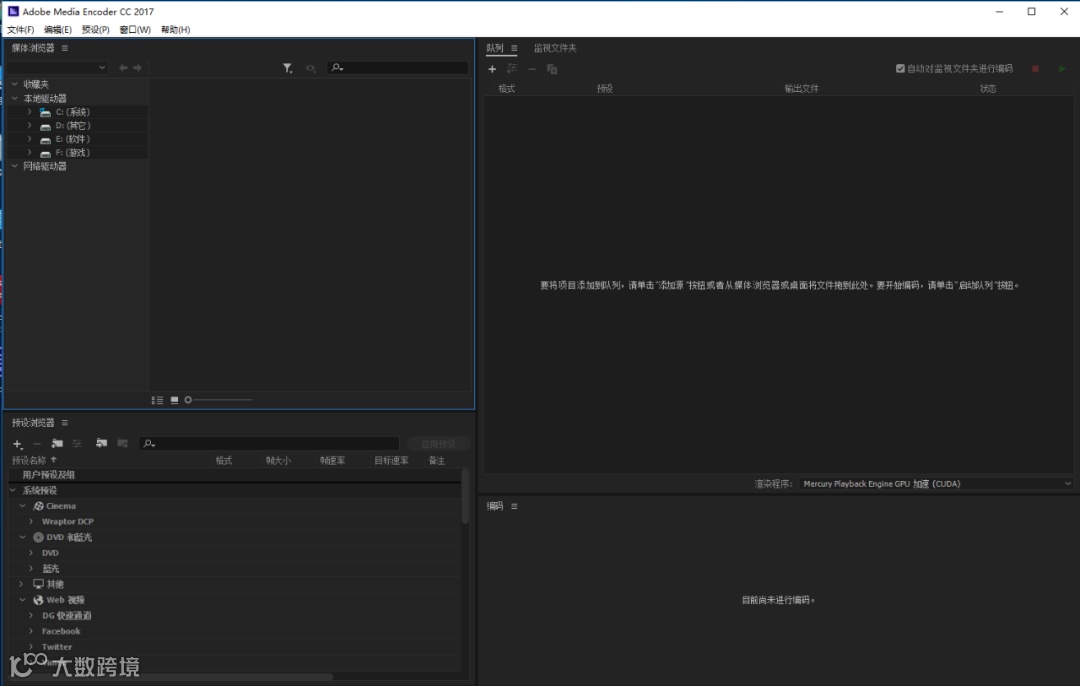Click the 应用预设 apply preset button
Viewport: 1080px width, 686px height.
click(x=438, y=444)
